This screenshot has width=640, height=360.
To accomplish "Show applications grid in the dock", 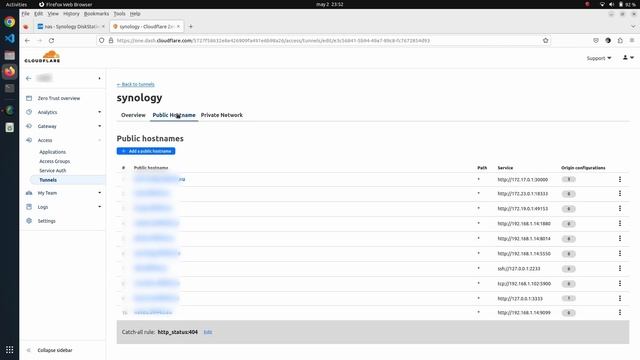I will click(x=9, y=350).
